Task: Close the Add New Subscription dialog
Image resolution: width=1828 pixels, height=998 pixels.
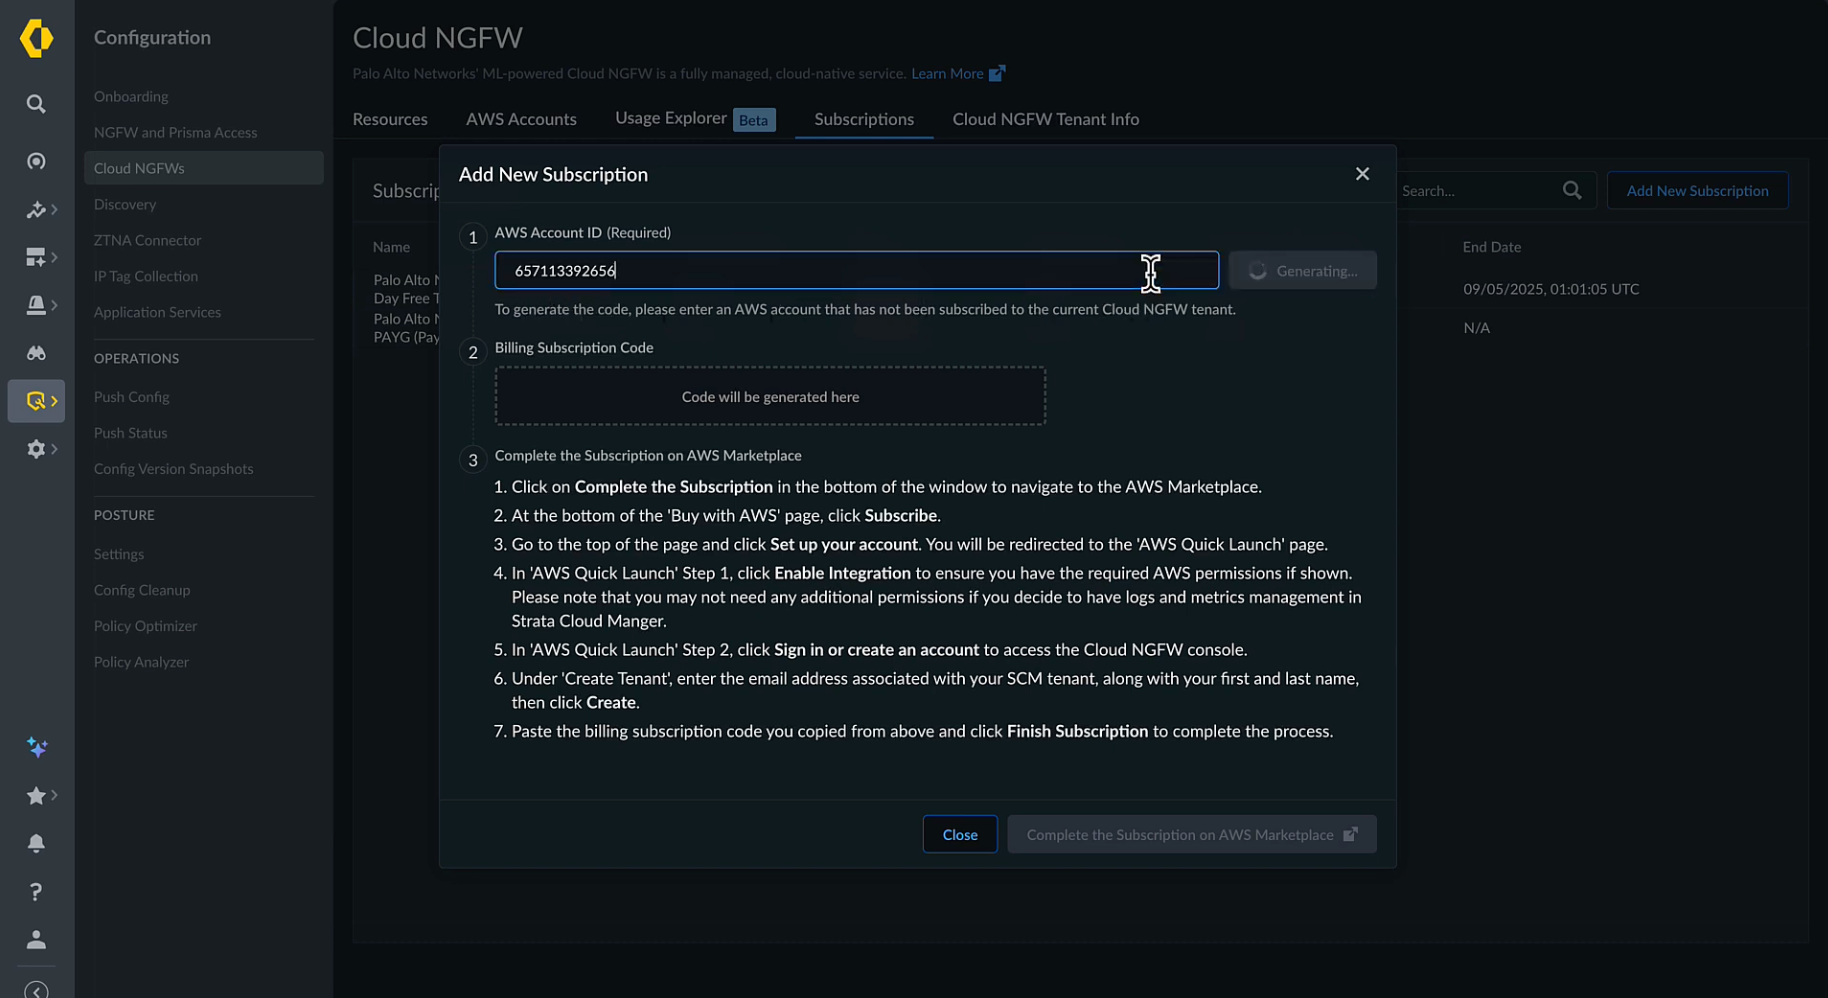Action: (x=1362, y=174)
